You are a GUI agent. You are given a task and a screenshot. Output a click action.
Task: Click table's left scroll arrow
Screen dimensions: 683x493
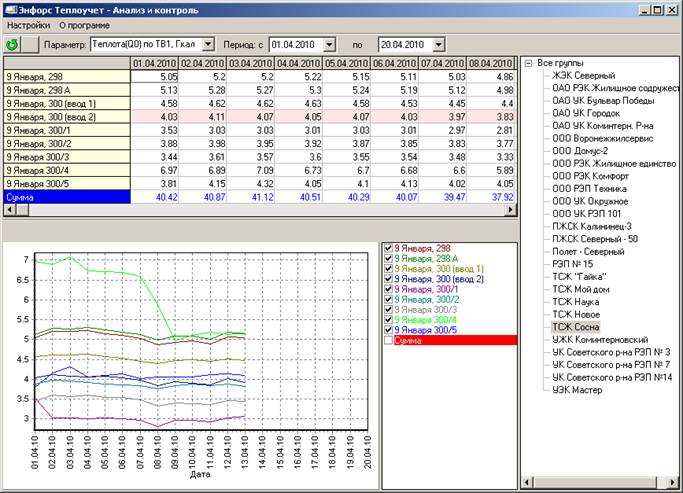[x=10, y=210]
